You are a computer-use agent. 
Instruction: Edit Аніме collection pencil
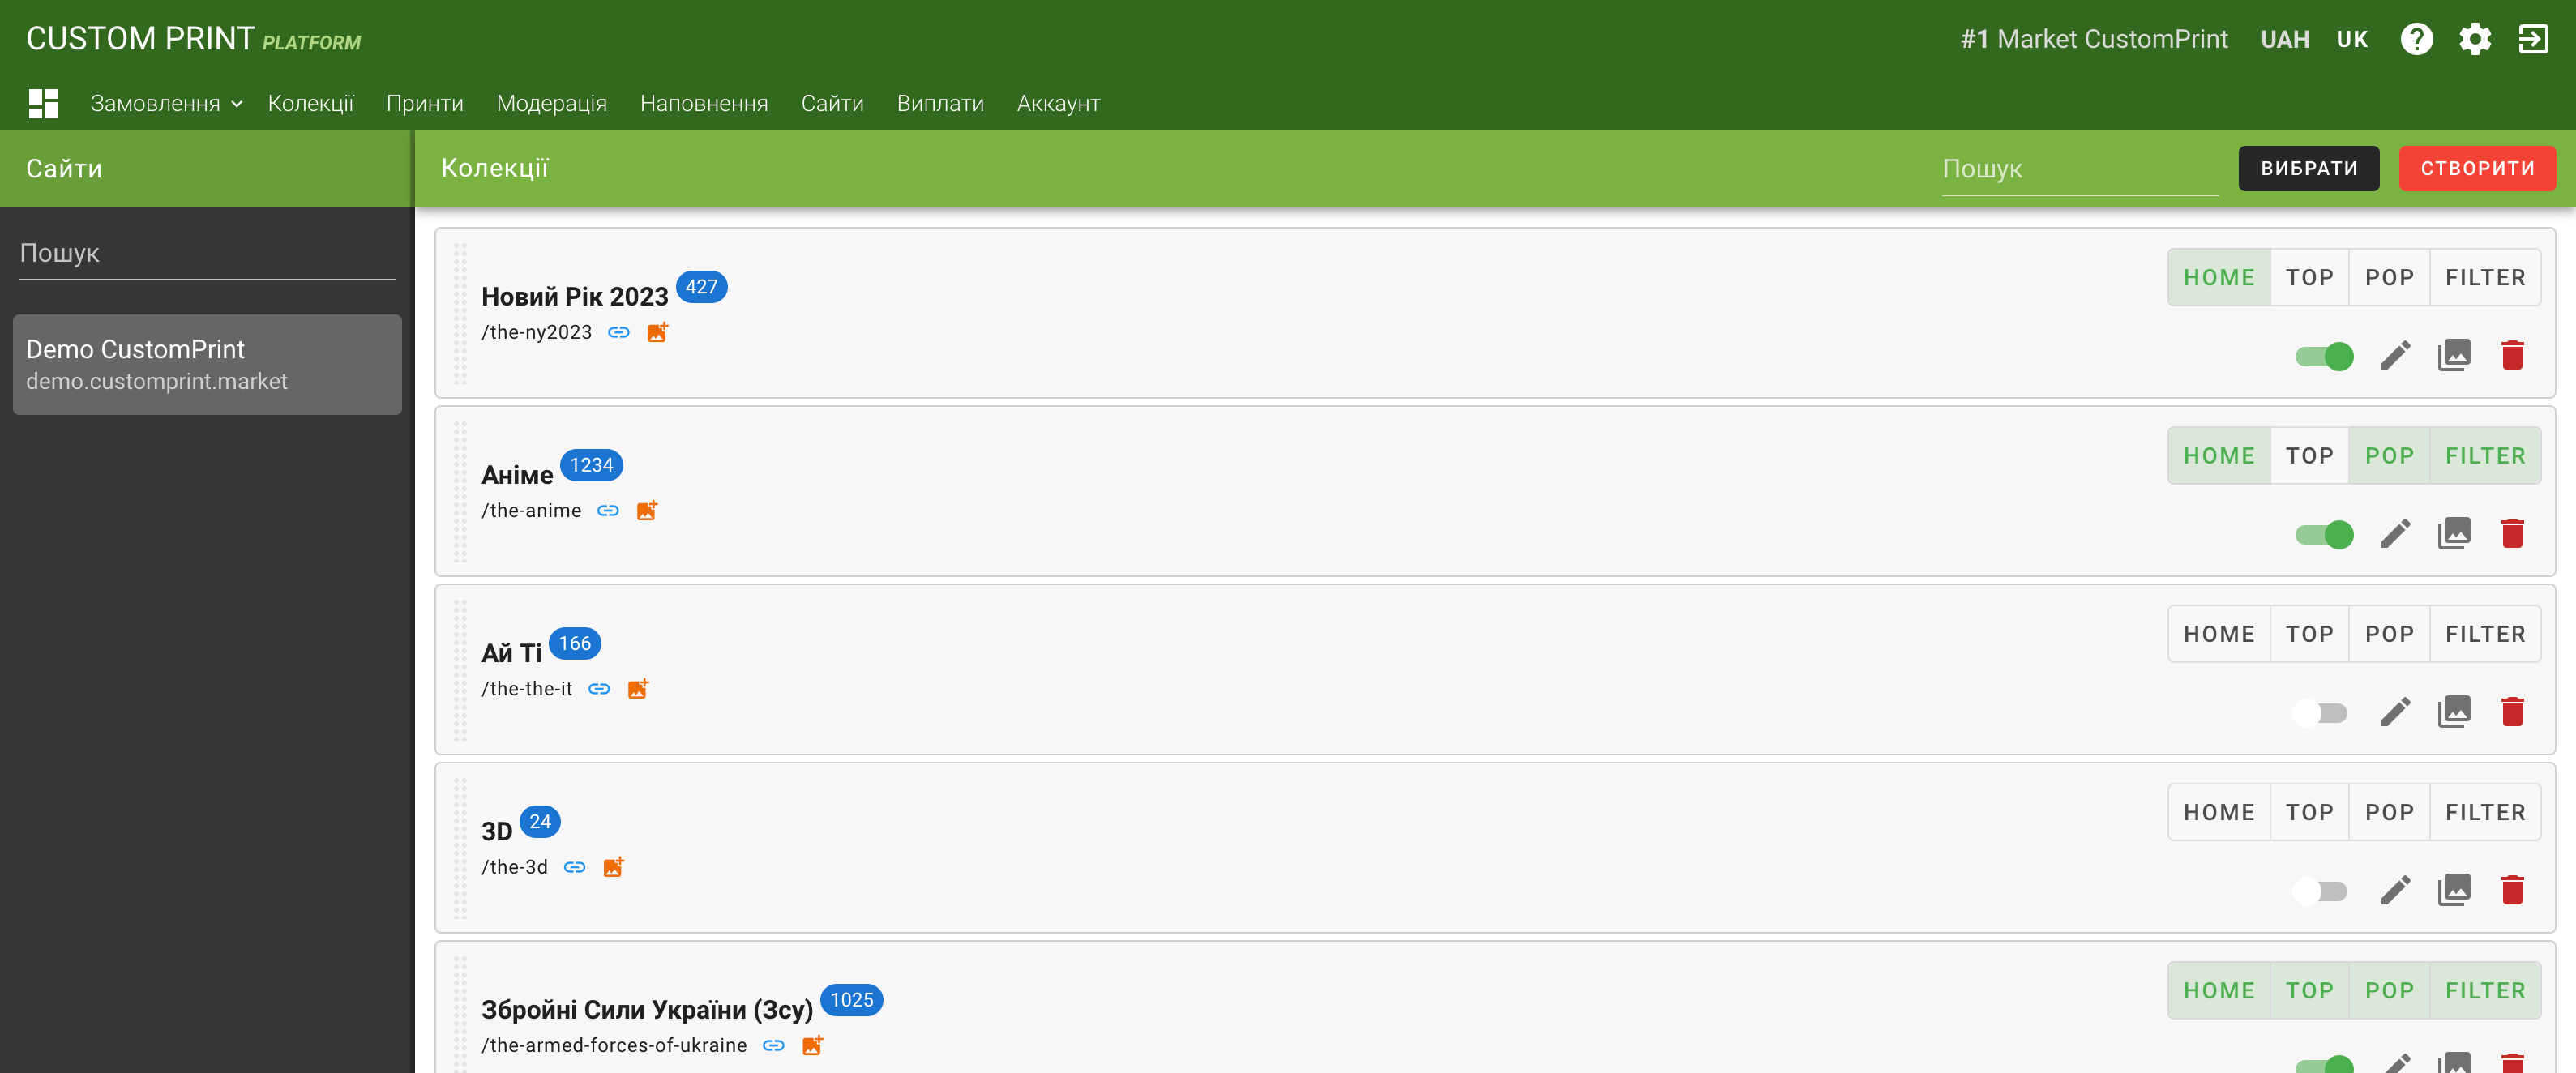pyautogui.click(x=2395, y=533)
